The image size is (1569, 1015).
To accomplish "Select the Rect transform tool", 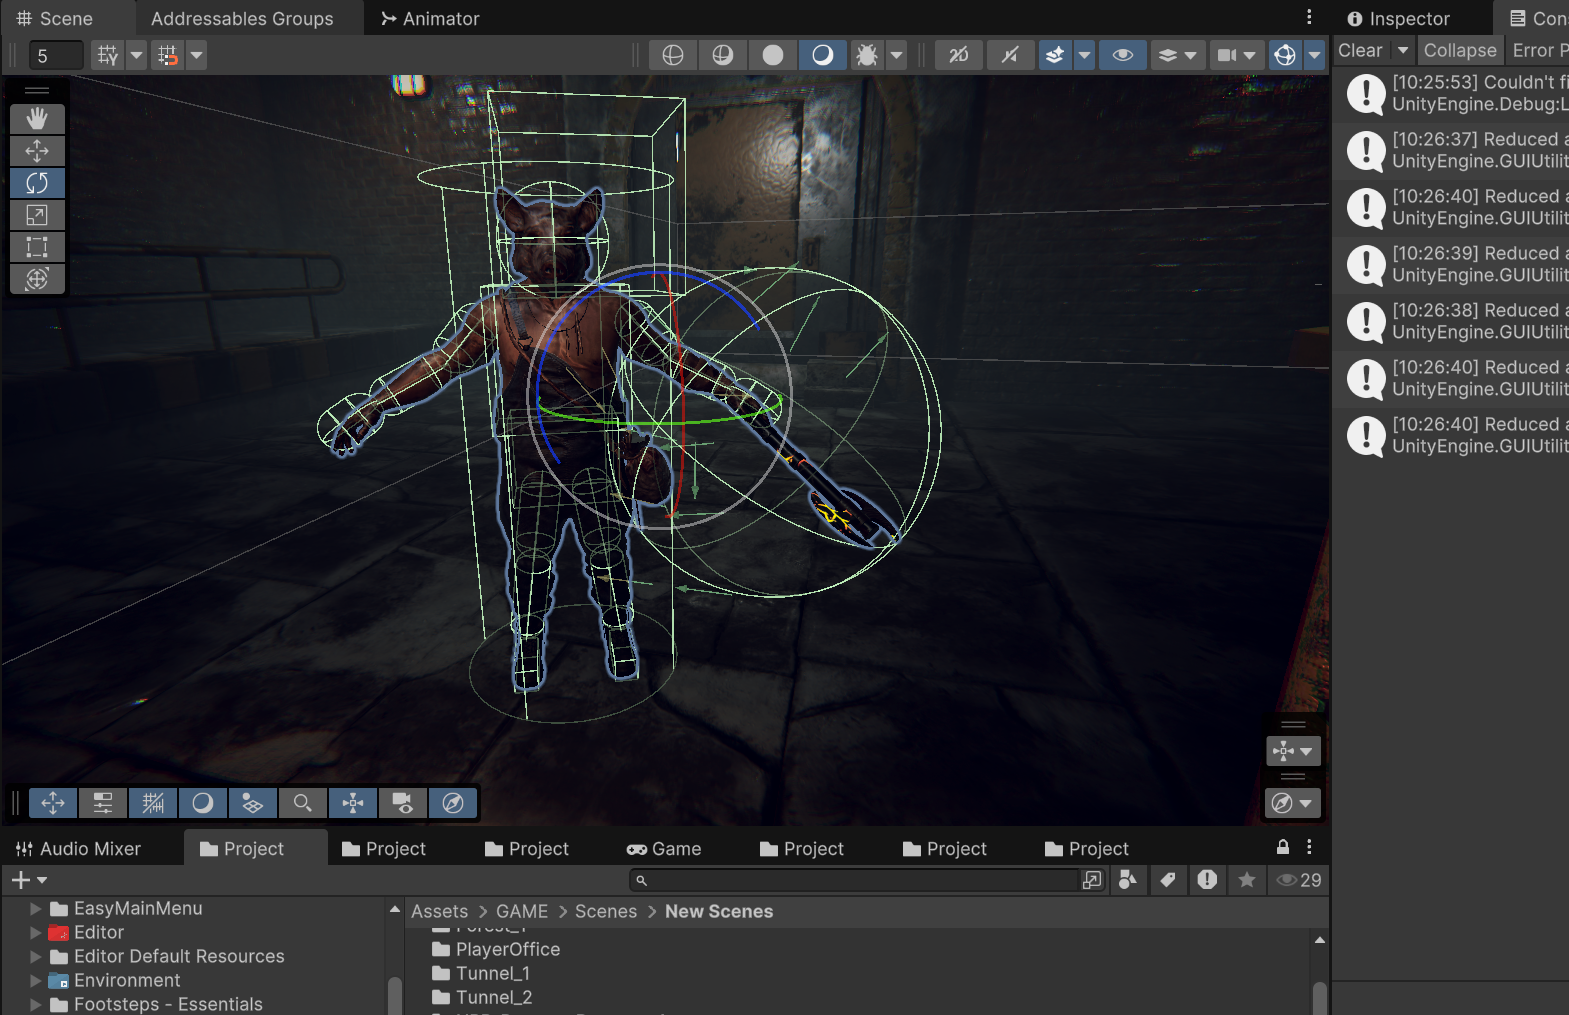I will (x=37, y=247).
